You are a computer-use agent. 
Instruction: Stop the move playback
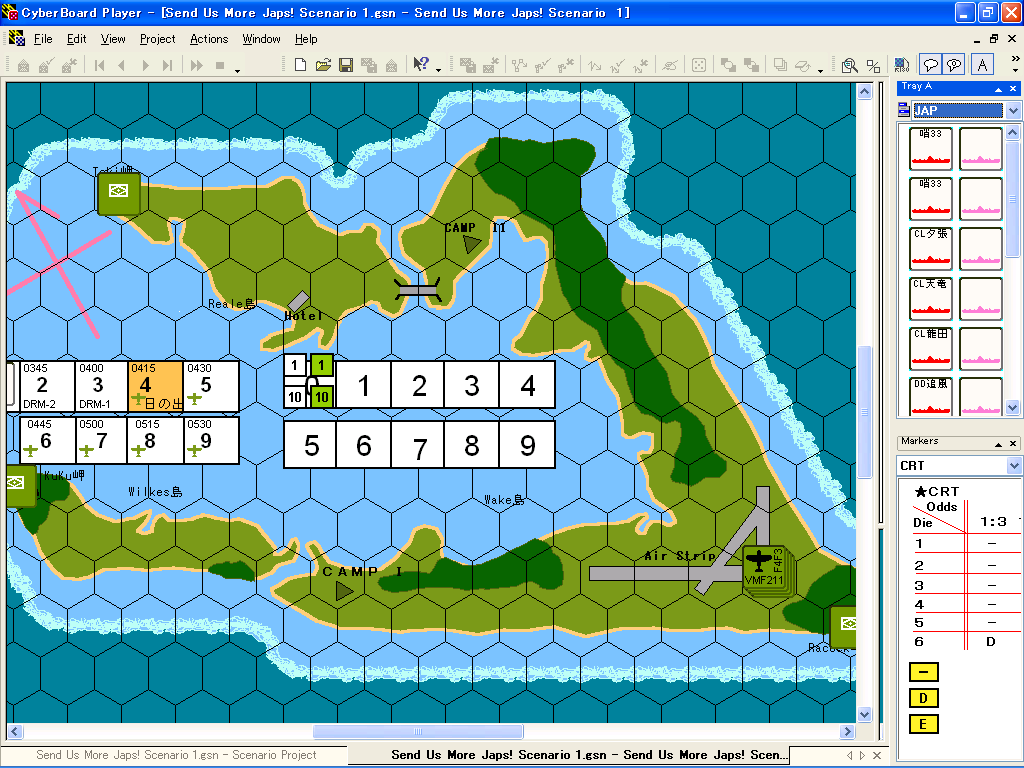pos(220,65)
